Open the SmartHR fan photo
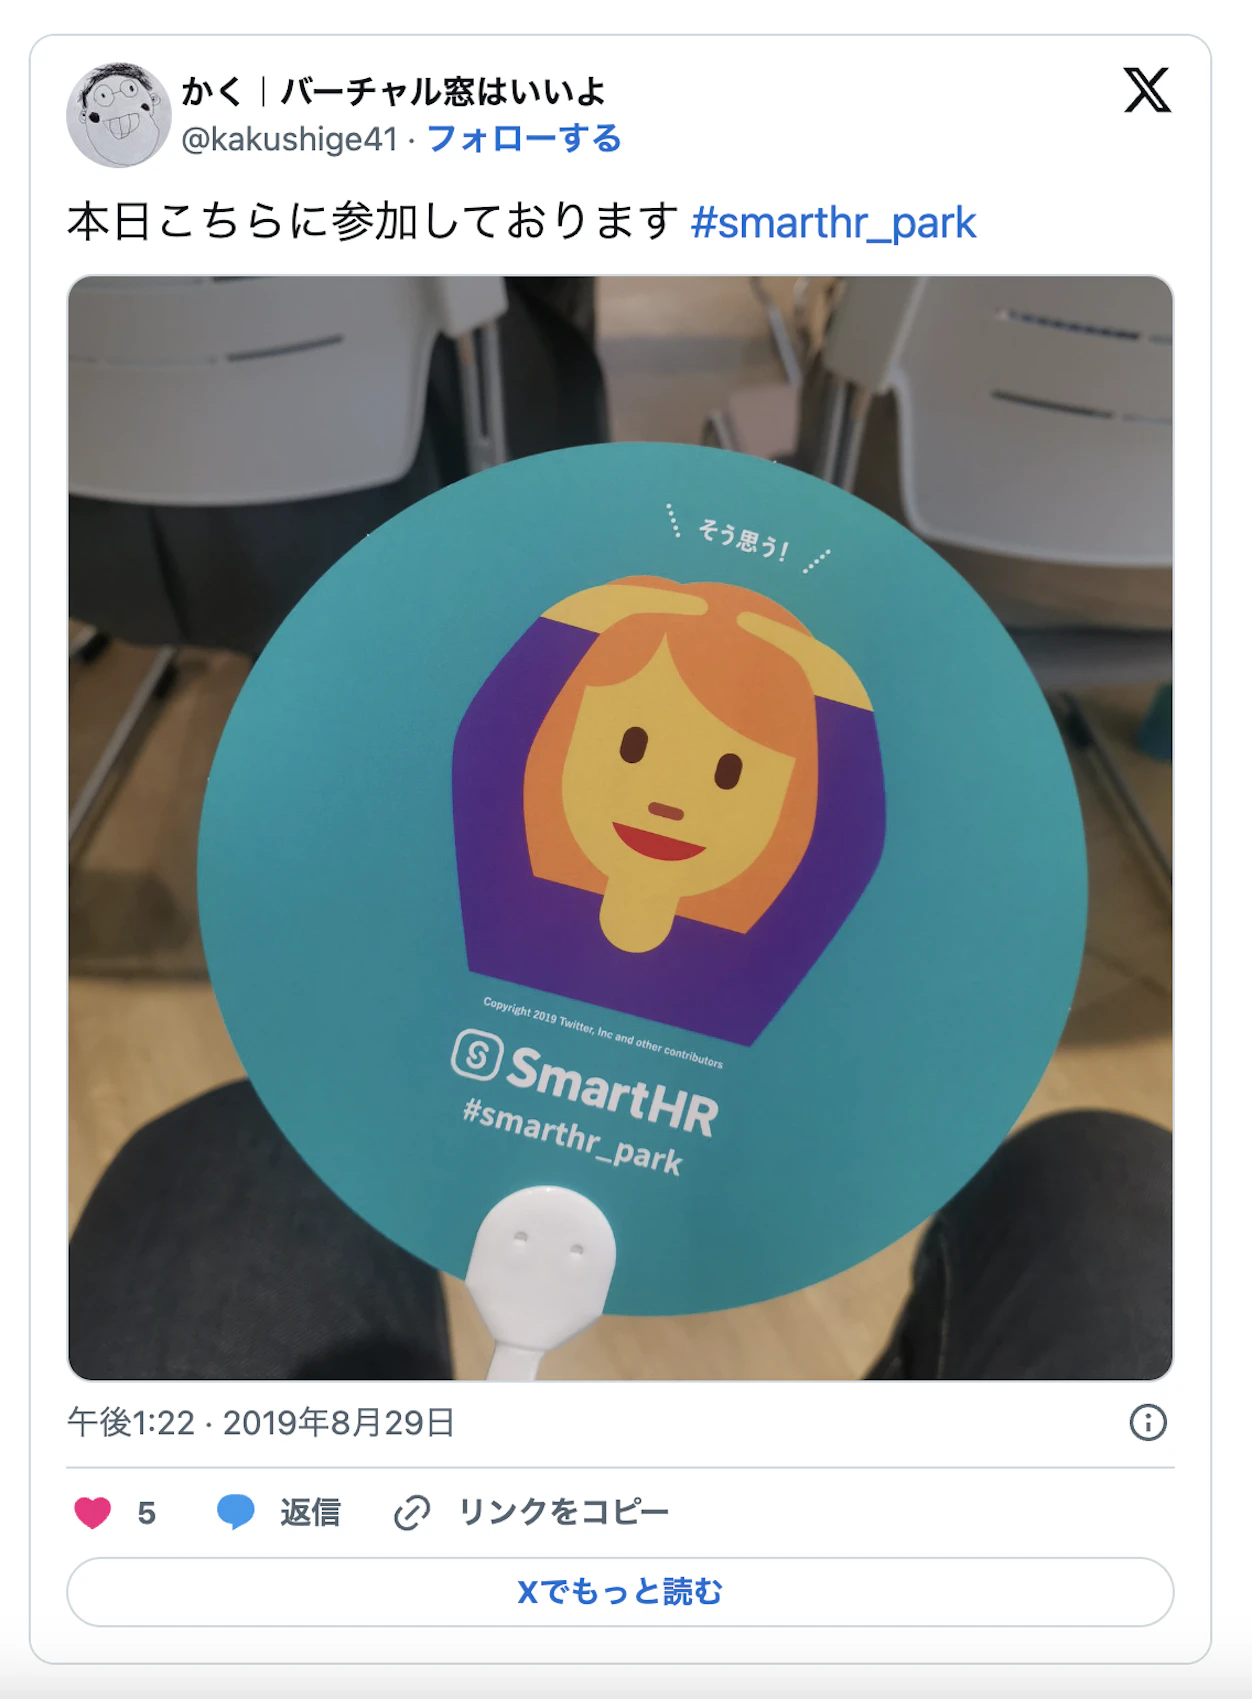 tap(620, 828)
